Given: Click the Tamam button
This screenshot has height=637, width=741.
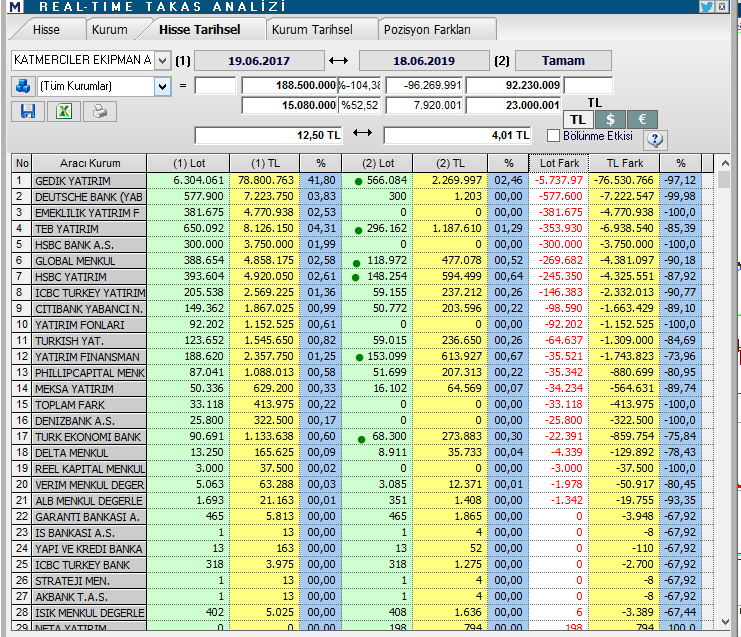Looking at the screenshot, I should click(563, 60).
